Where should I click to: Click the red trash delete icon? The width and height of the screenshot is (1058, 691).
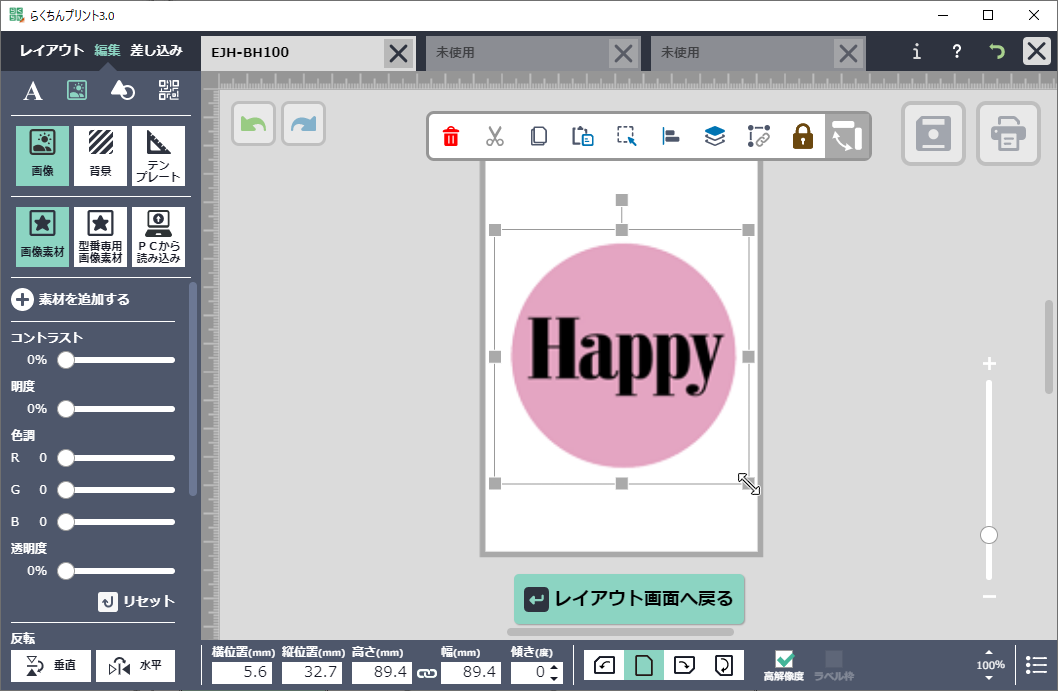(451, 137)
